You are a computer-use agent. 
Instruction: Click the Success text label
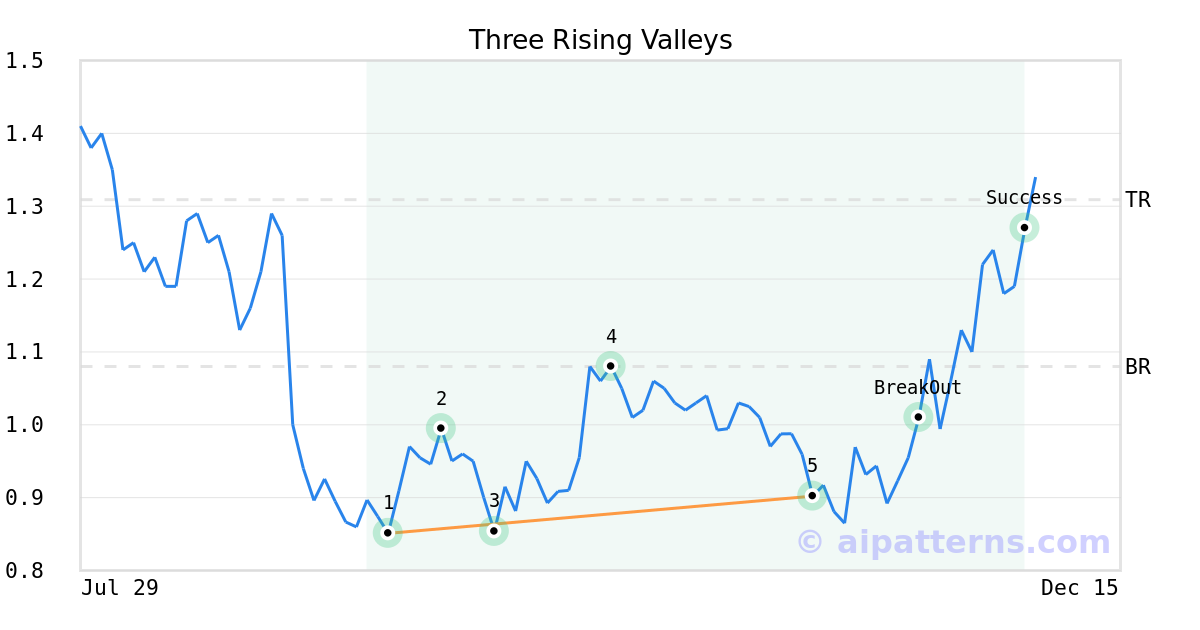1024,198
